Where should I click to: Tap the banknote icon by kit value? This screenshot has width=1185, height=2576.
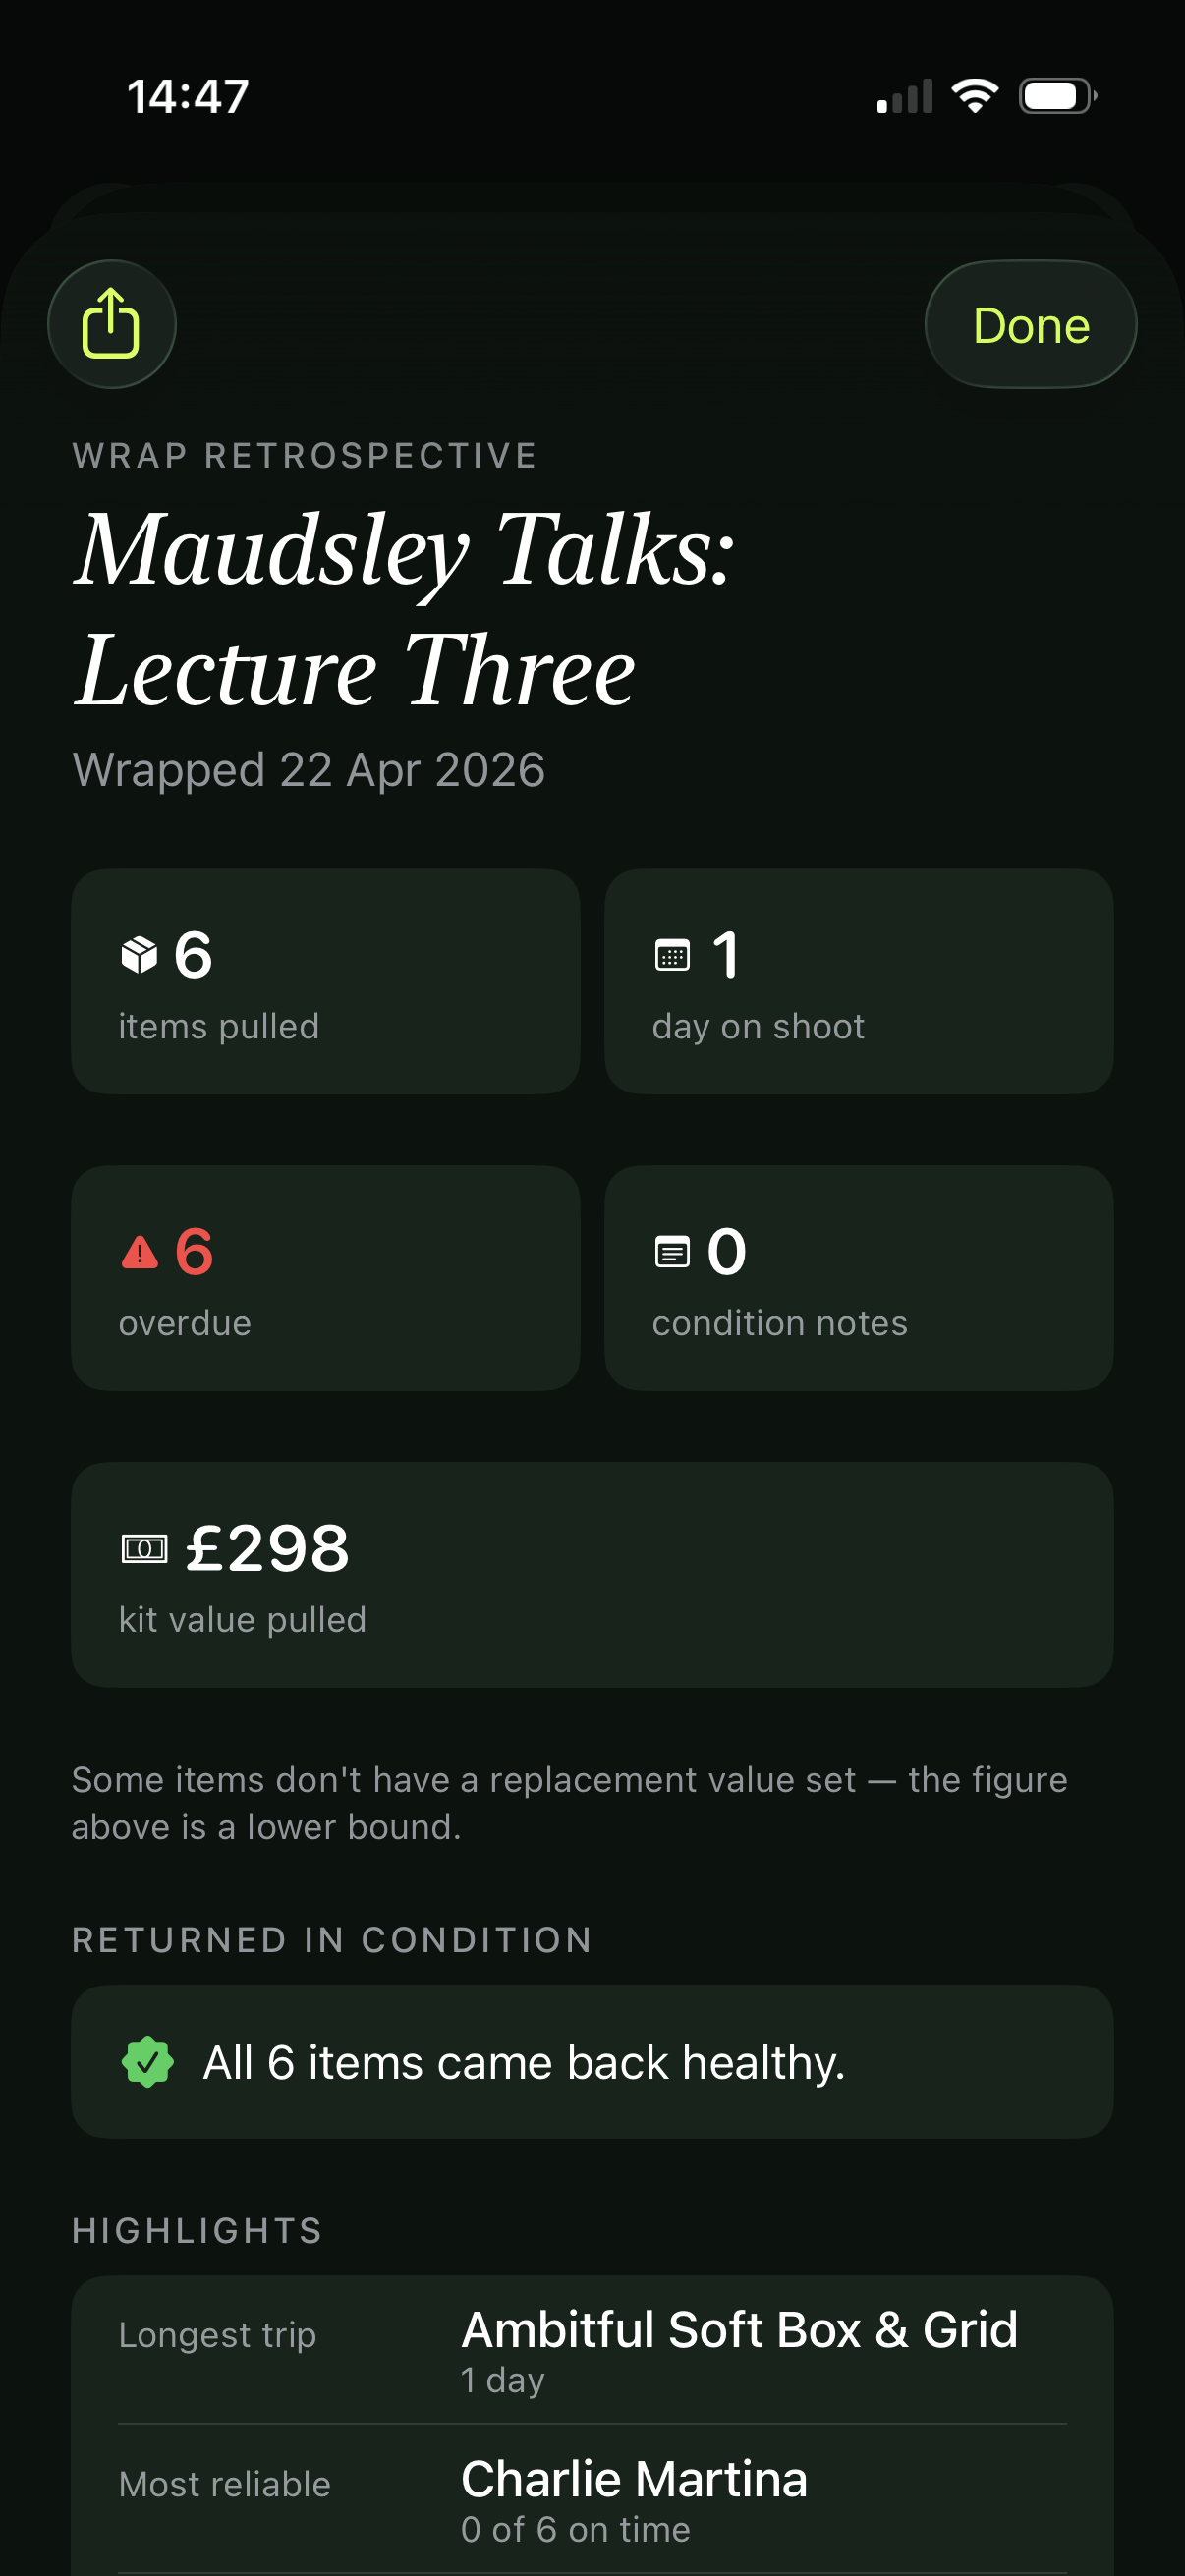[x=144, y=1549]
